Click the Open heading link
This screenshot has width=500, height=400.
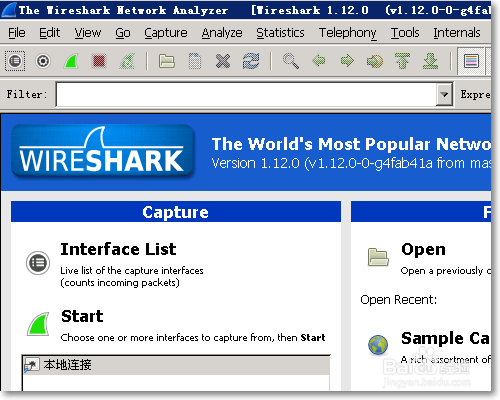(423, 249)
